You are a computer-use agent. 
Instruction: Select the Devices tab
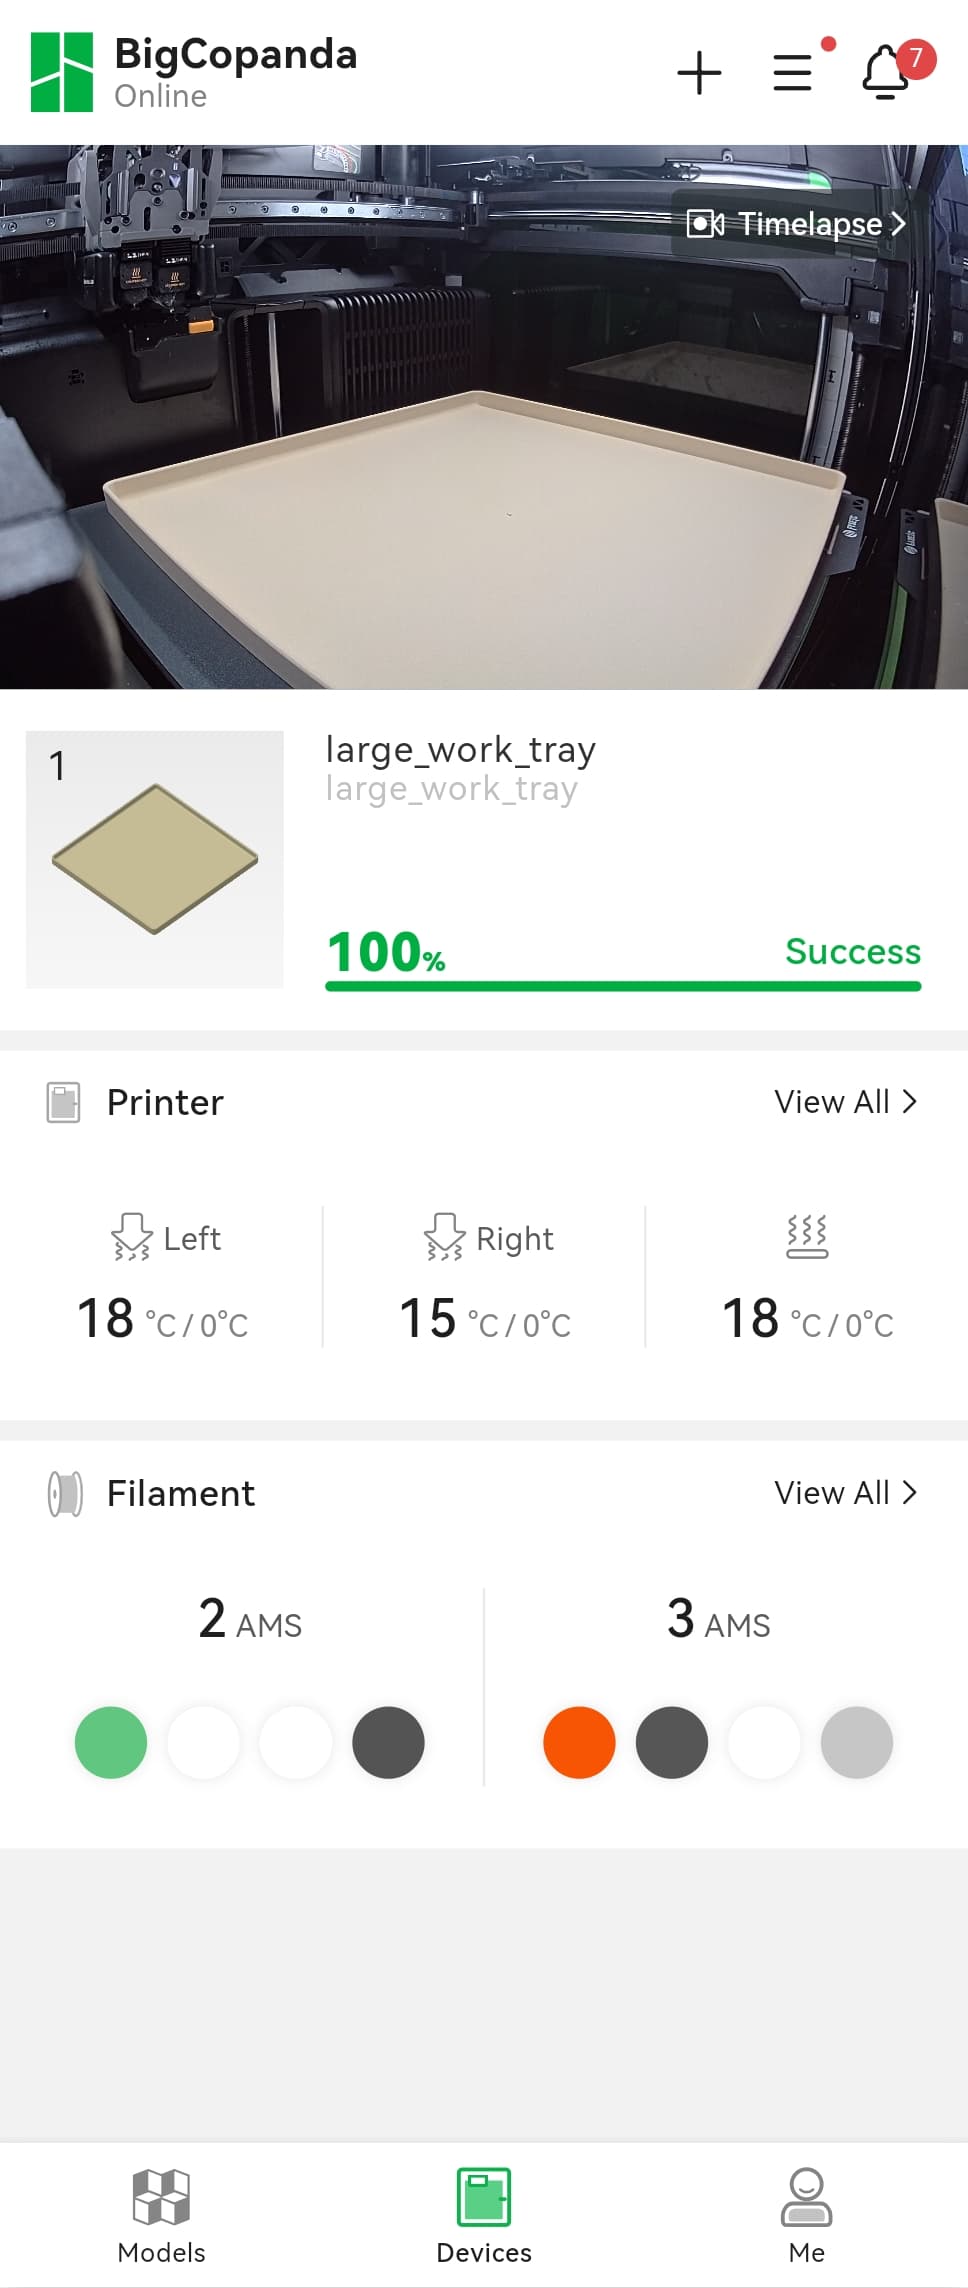tap(484, 2214)
